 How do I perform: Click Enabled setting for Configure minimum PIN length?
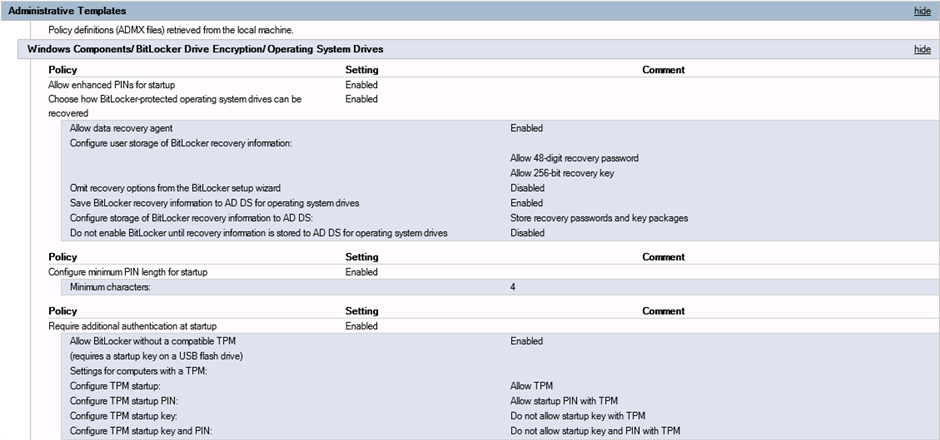361,272
